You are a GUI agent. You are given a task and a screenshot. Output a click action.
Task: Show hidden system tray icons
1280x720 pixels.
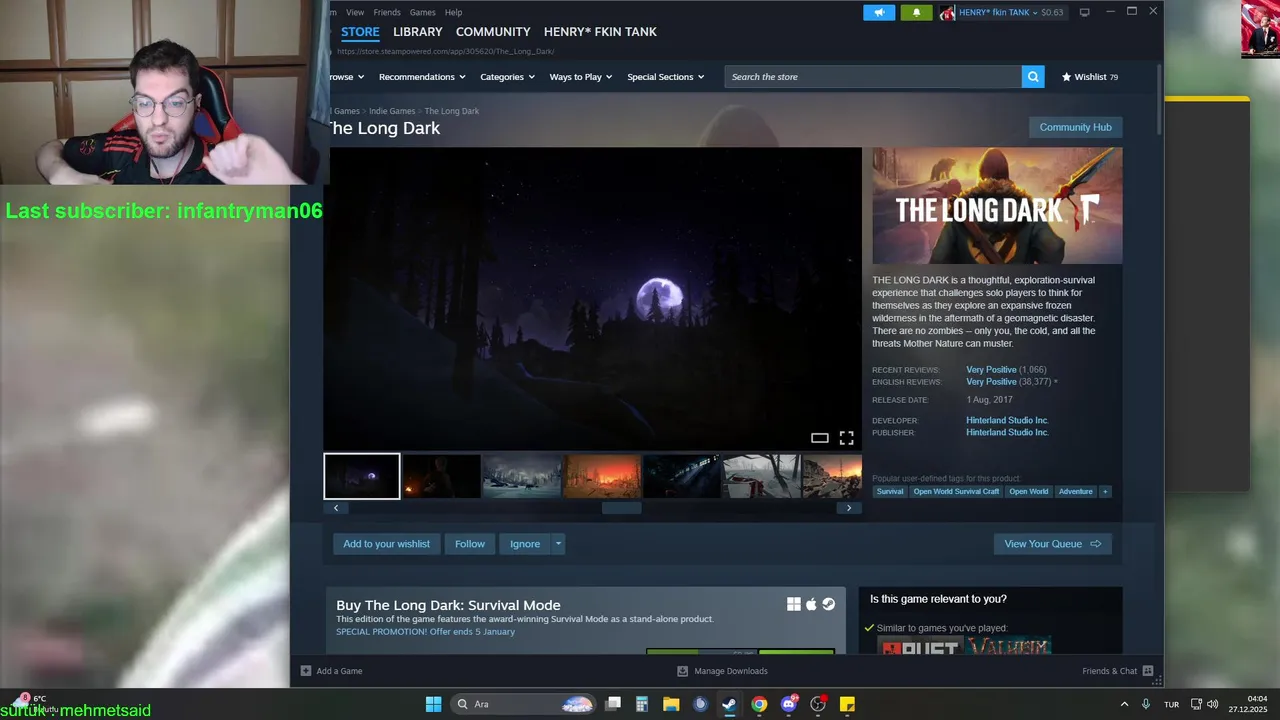coord(1124,704)
